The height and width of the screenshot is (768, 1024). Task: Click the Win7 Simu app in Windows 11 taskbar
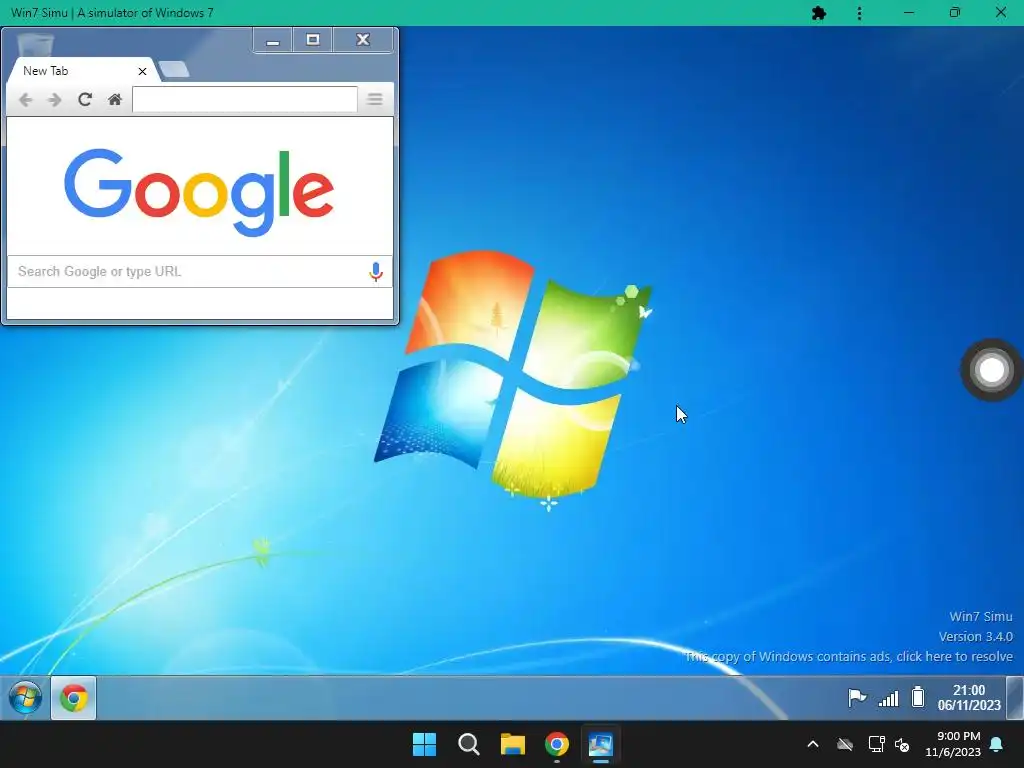tap(600, 744)
